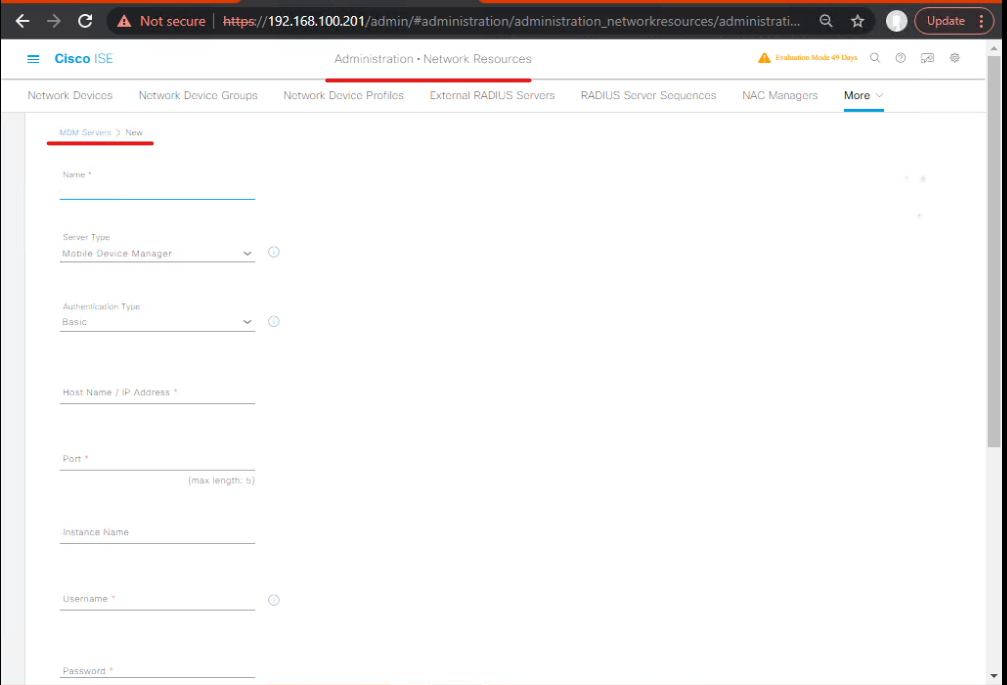Screen dimensions: 1007x685
Task: Switch to Network Device Profiles tab
Action: click(x=344, y=96)
